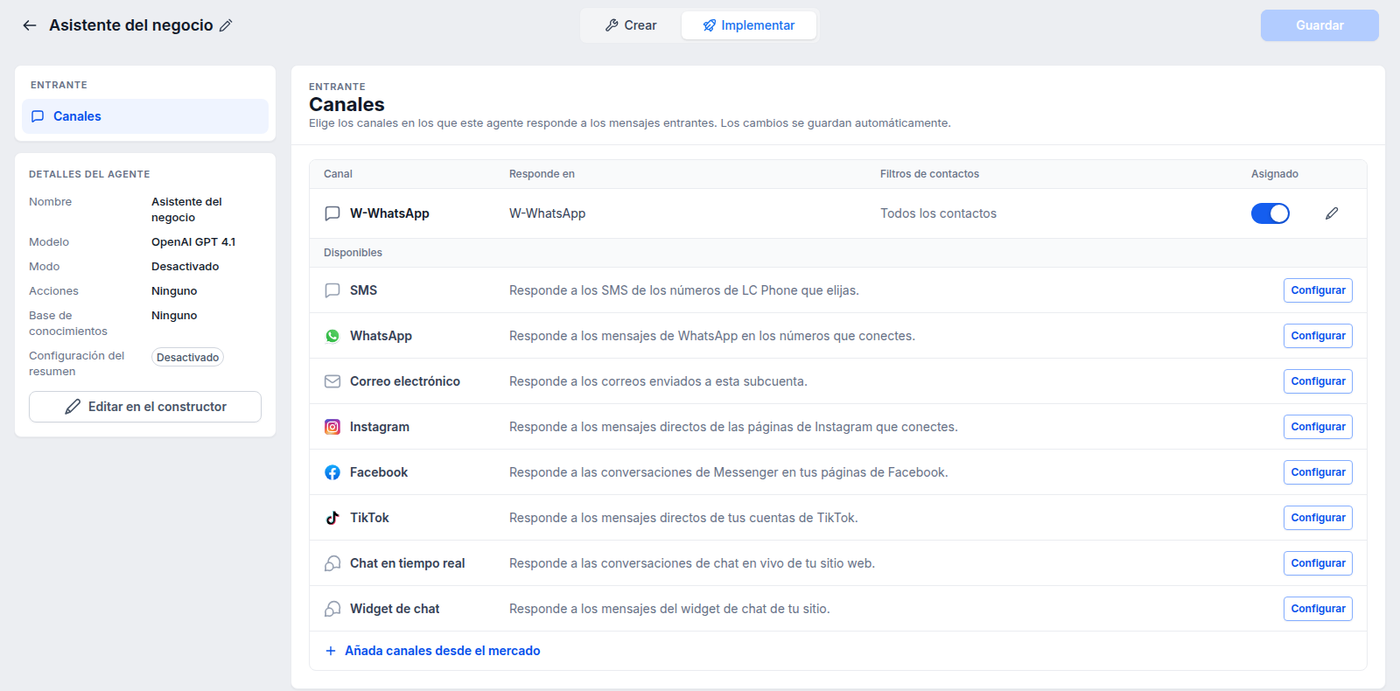Click the Facebook Messenger description text
This screenshot has width=1400, height=691.
pyautogui.click(x=728, y=472)
